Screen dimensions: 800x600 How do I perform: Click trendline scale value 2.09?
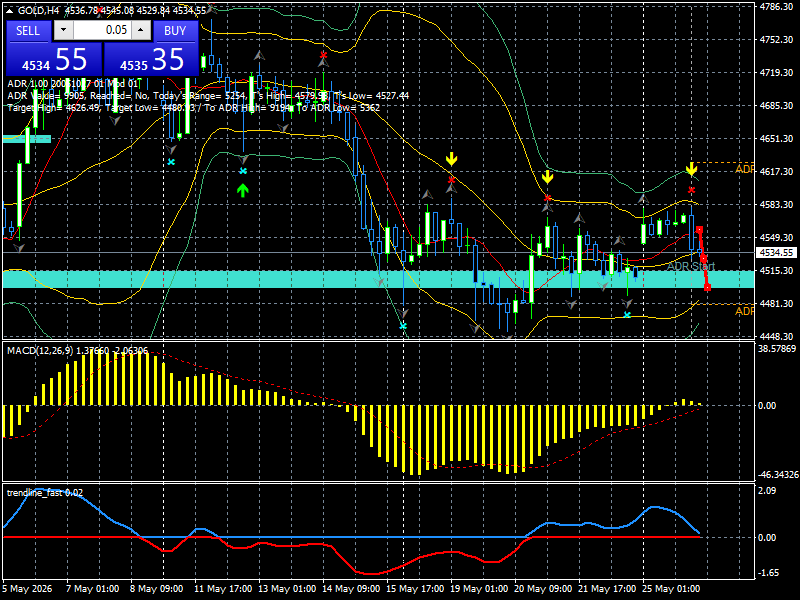click(767, 491)
